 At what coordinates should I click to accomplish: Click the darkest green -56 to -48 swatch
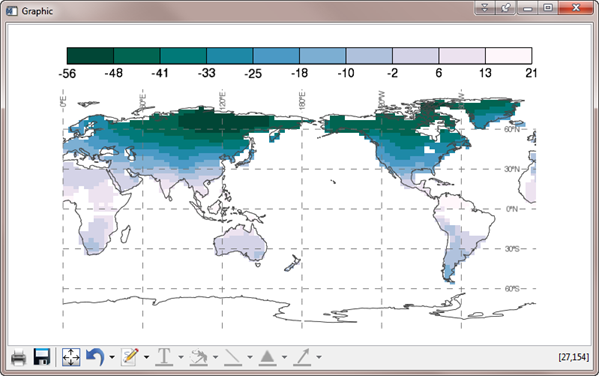click(91, 56)
